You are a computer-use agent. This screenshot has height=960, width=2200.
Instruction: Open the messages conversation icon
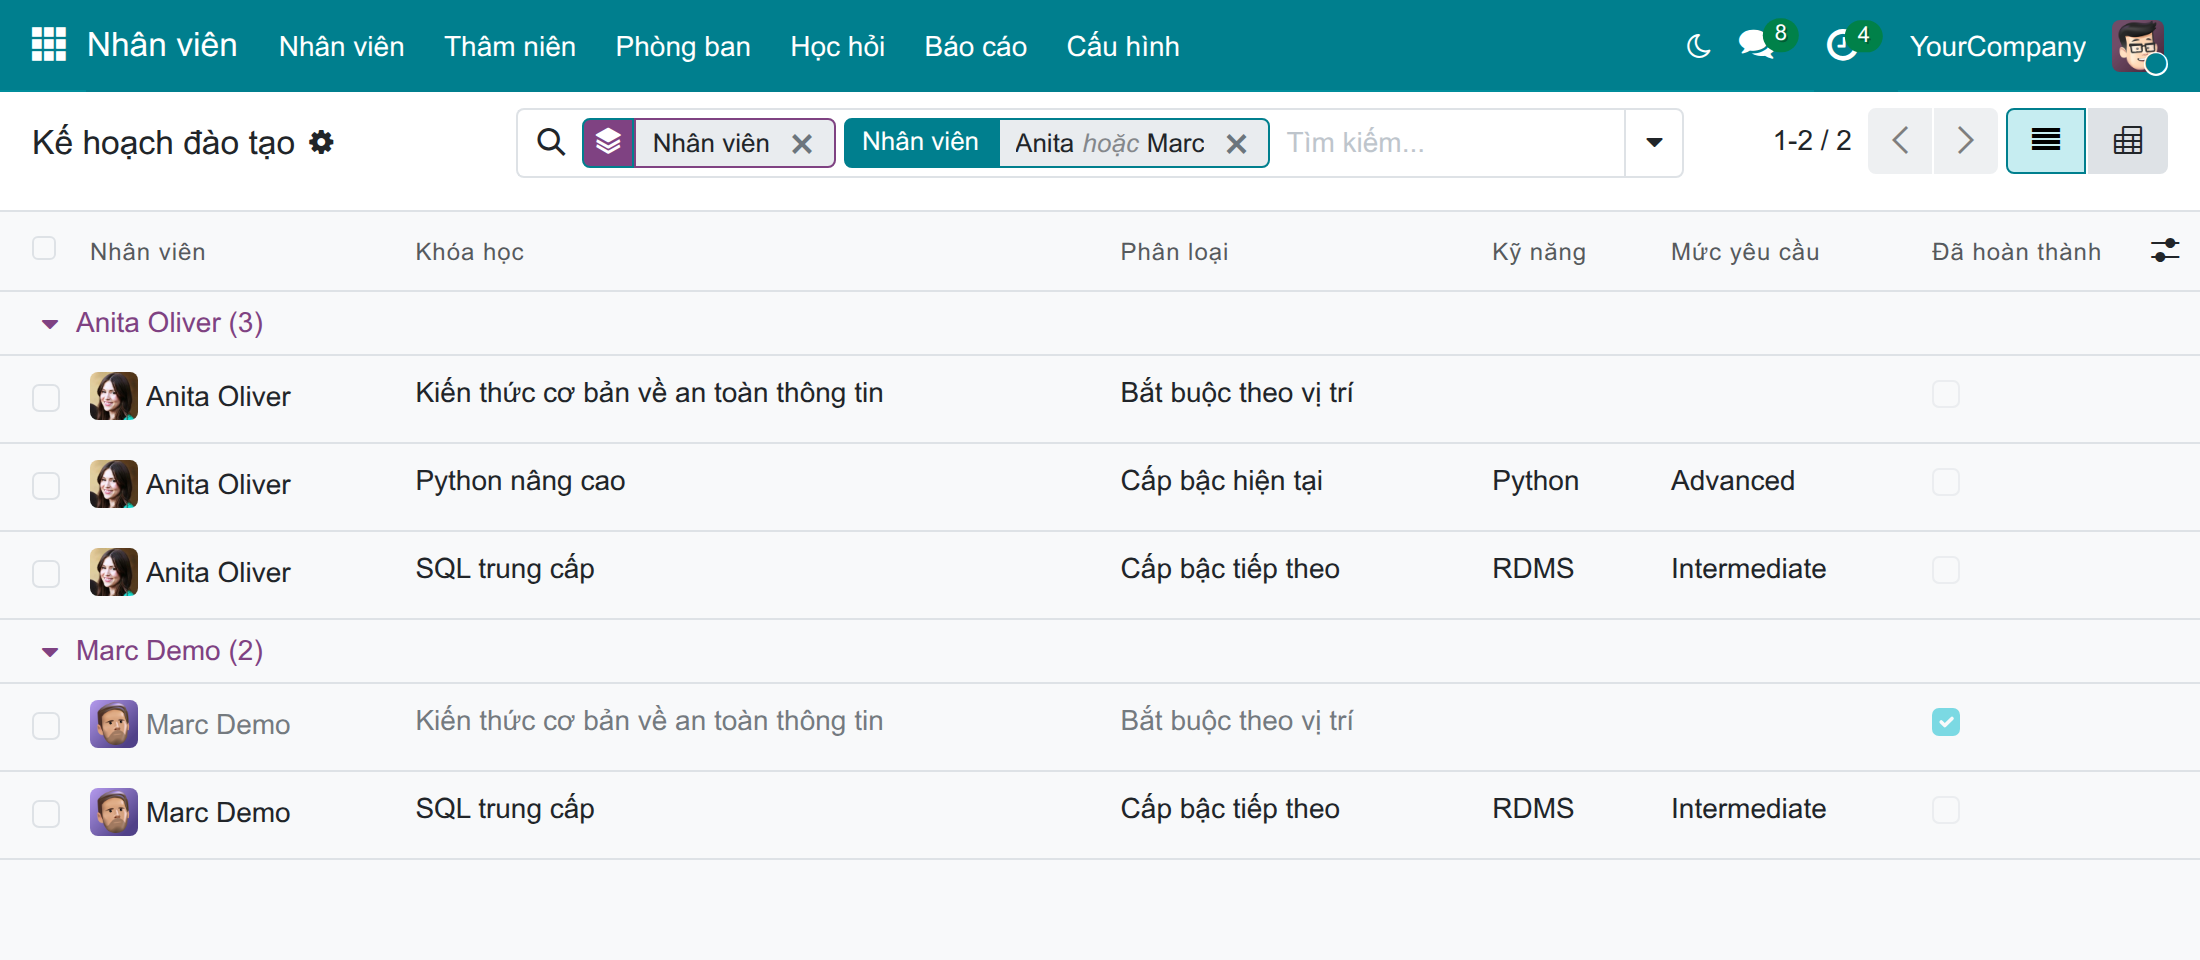1756,45
